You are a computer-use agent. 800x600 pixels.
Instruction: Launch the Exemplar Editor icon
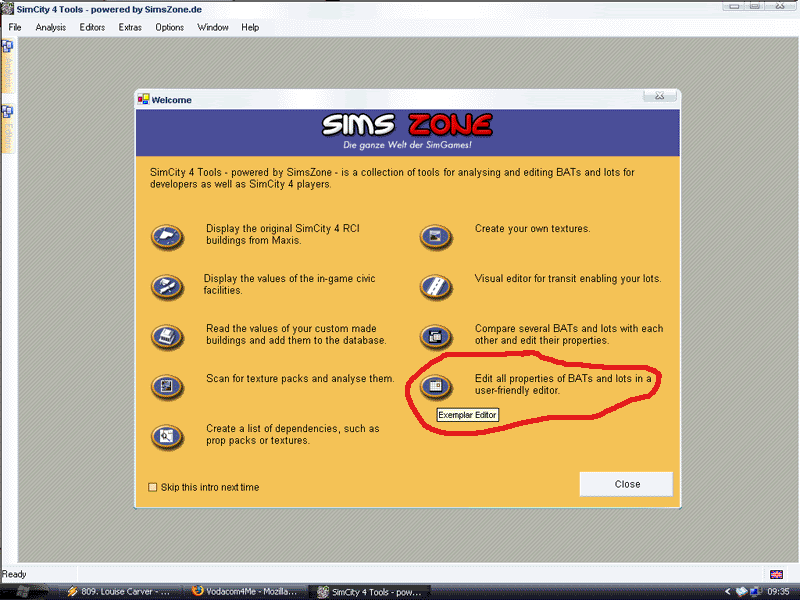[436, 386]
